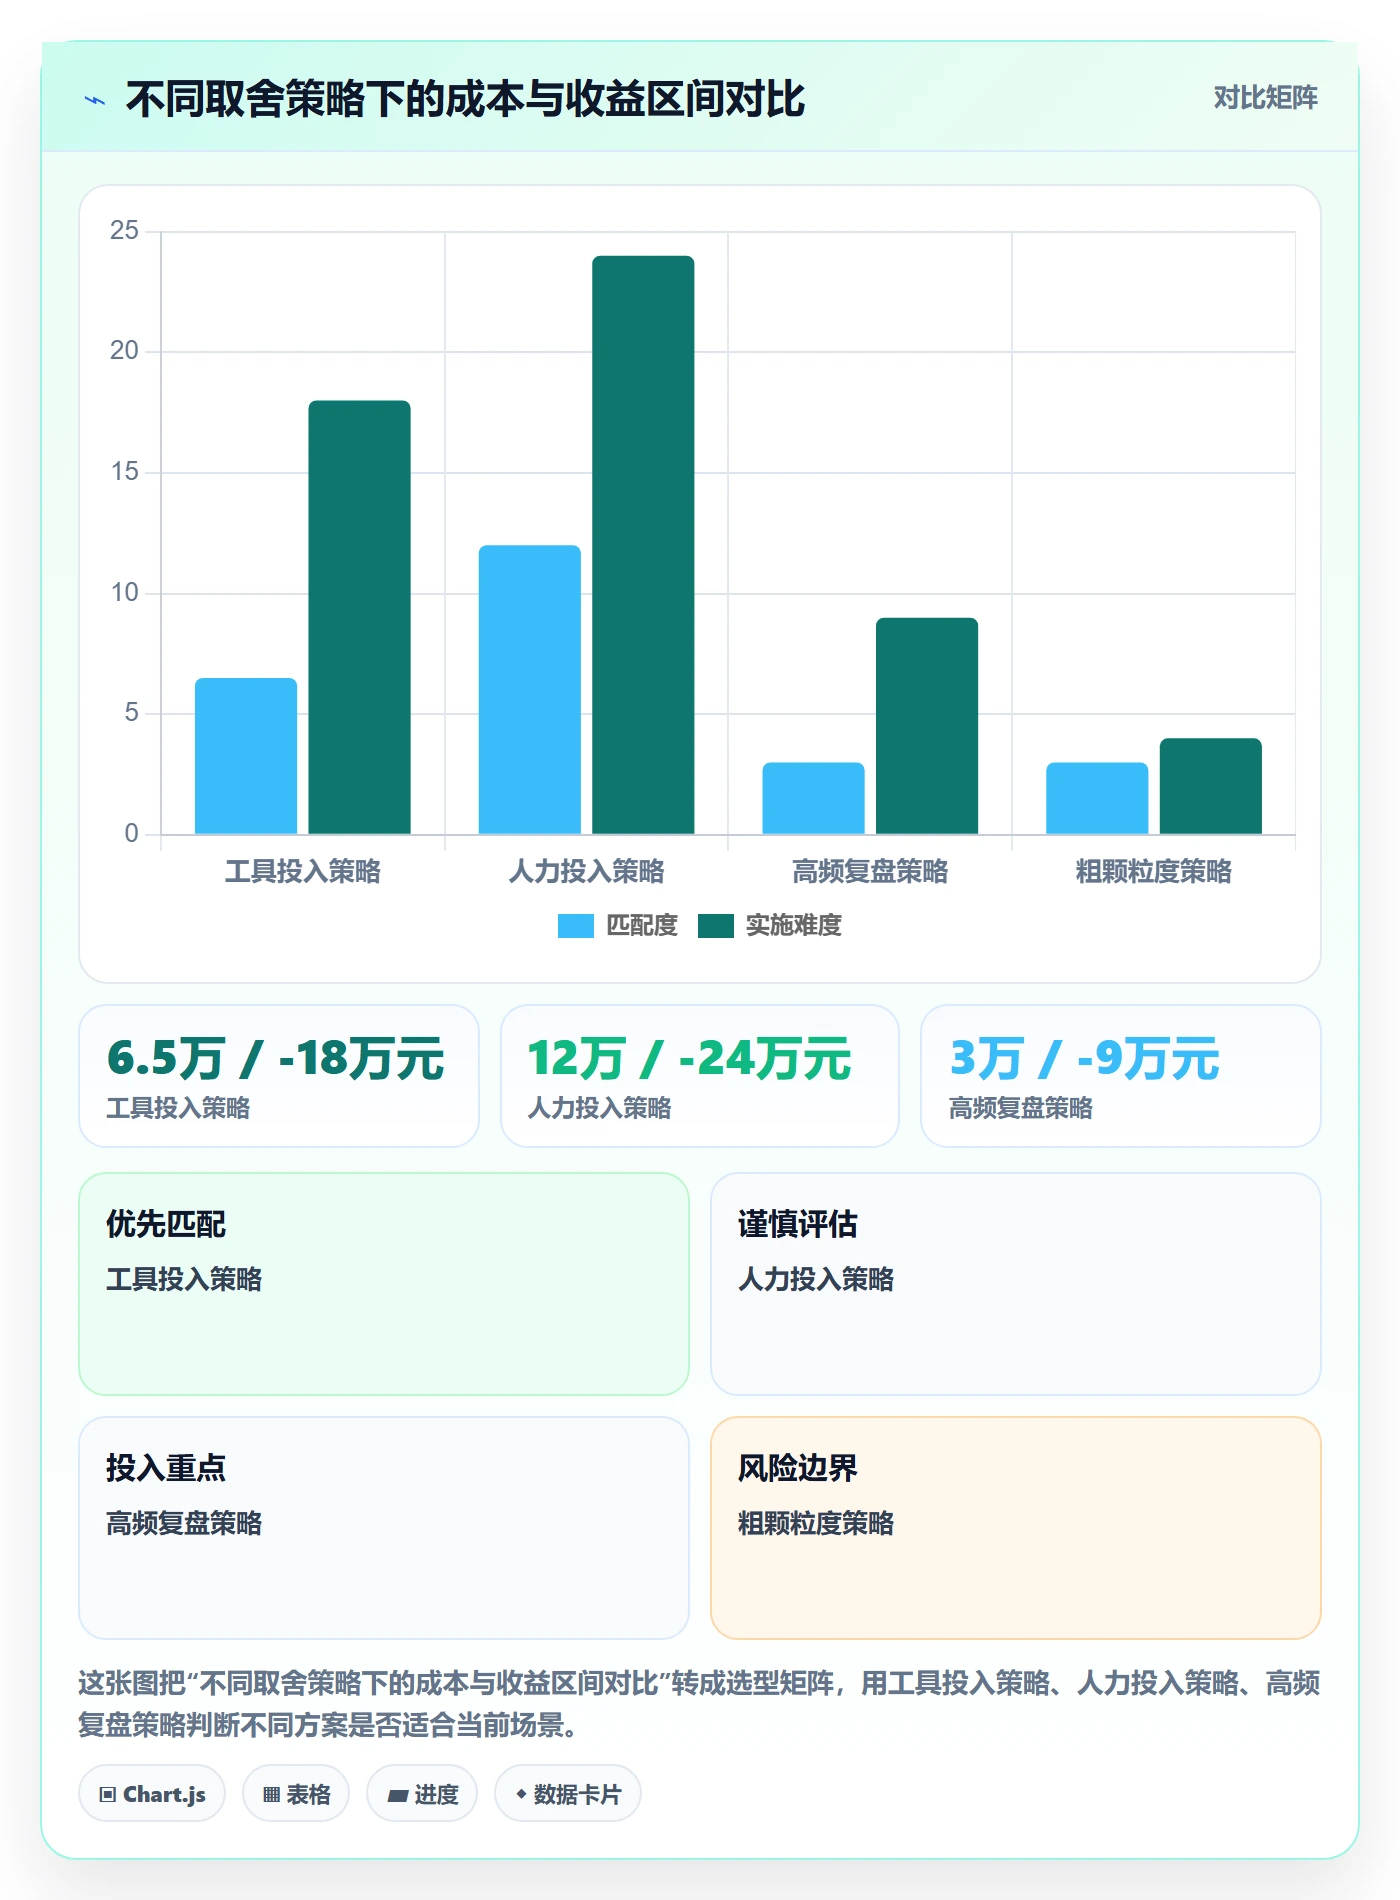Click the 12万 / -24万元 stat value
This screenshot has height=1900, width=1400.
coord(690,1059)
